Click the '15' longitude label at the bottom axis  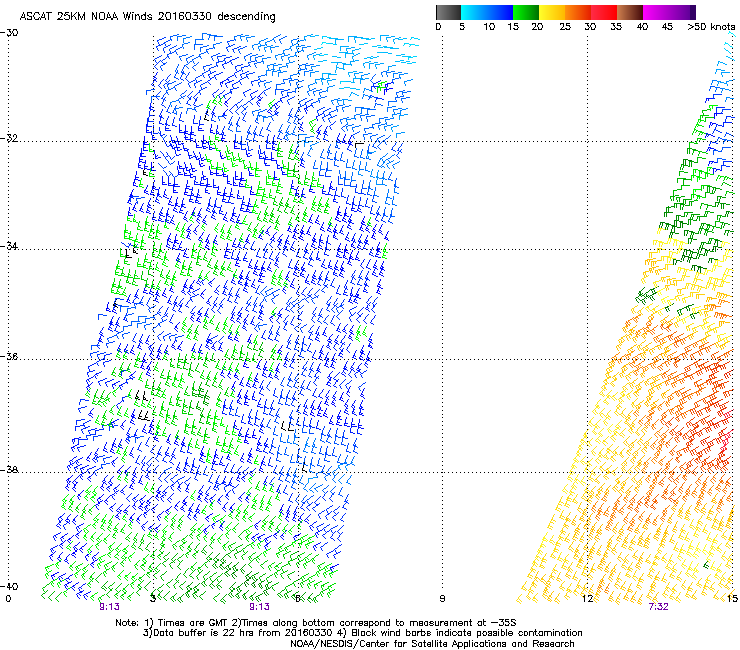(x=732, y=599)
